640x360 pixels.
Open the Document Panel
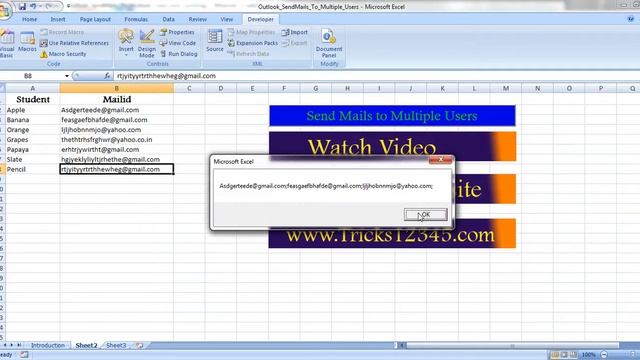(329, 43)
